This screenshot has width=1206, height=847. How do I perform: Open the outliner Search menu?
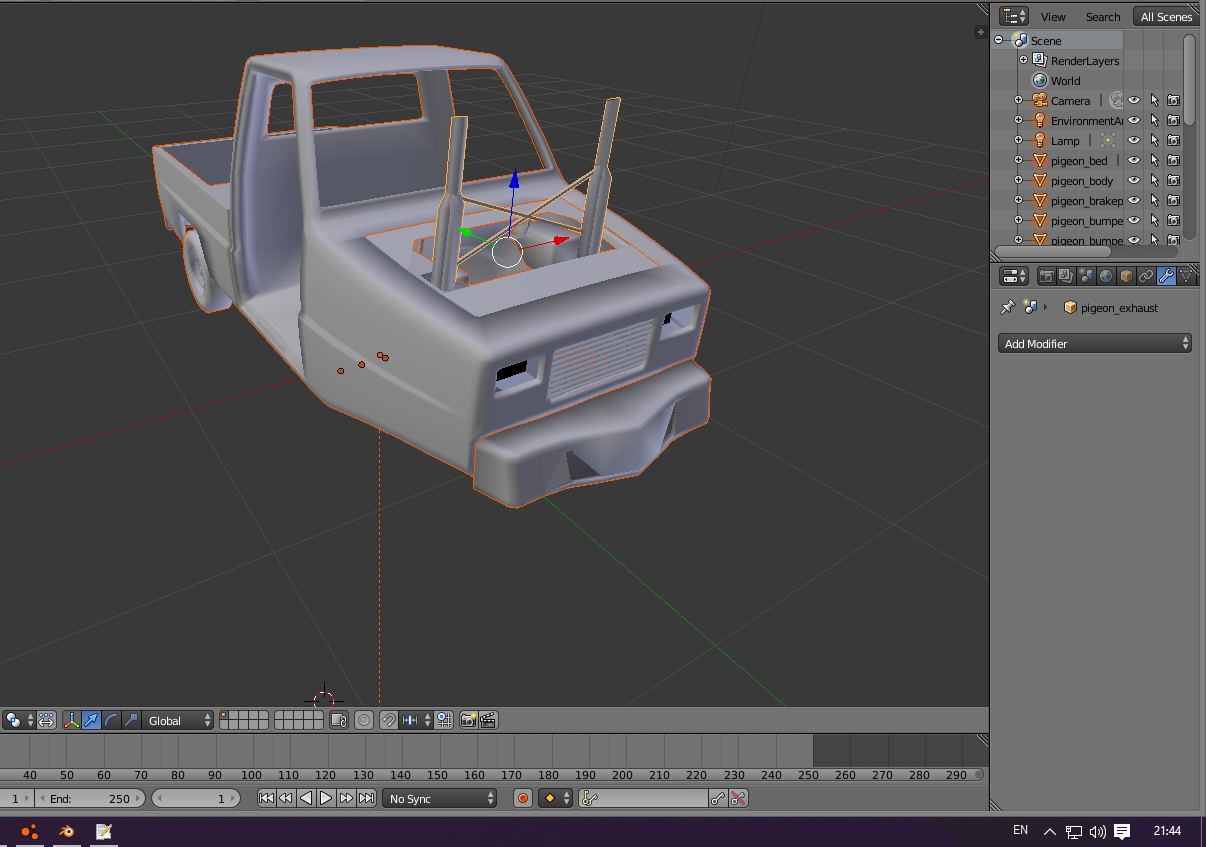tap(1103, 16)
